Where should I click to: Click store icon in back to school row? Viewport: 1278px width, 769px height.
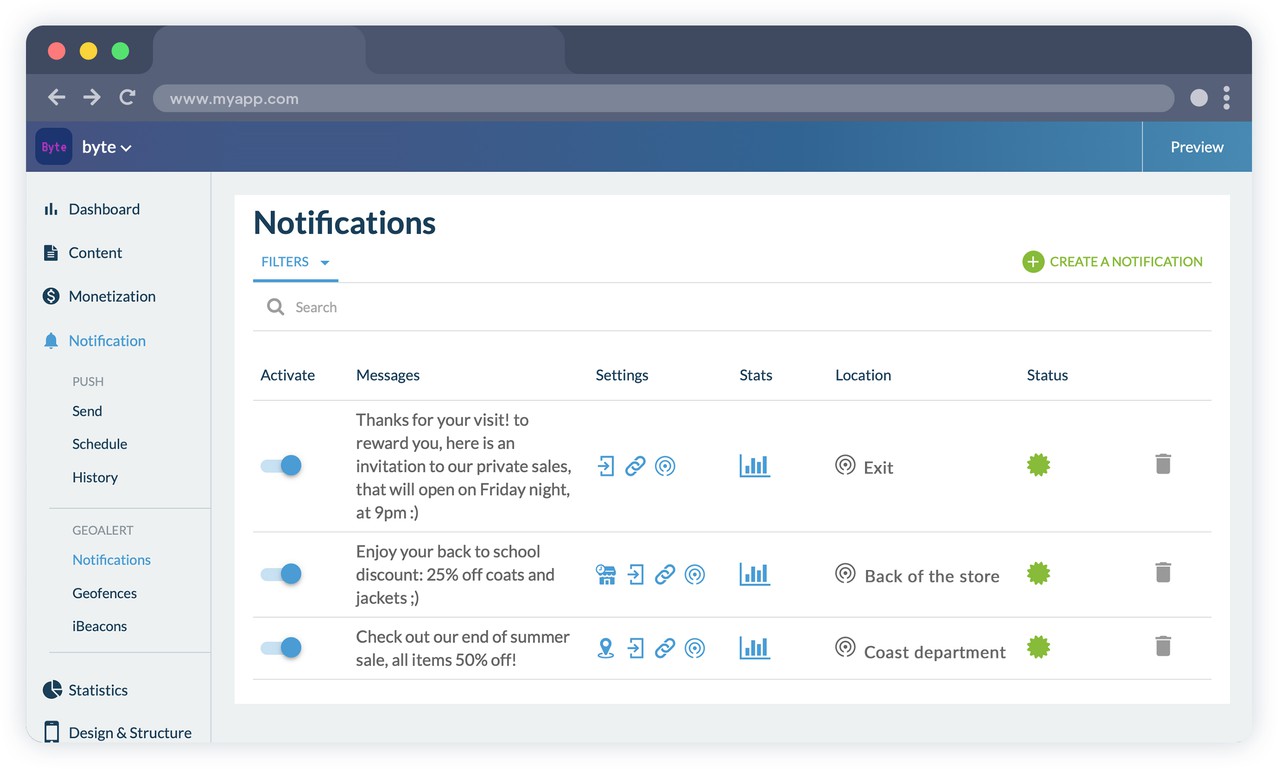605,574
